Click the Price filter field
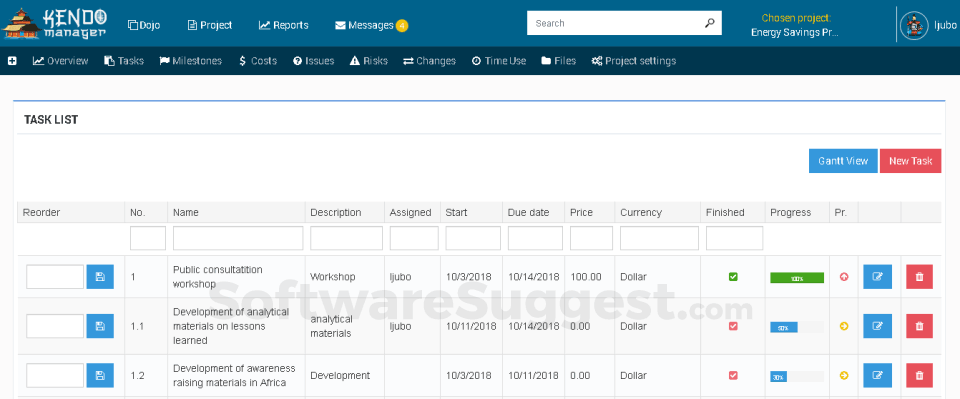The height and width of the screenshot is (399, 960). [x=591, y=238]
